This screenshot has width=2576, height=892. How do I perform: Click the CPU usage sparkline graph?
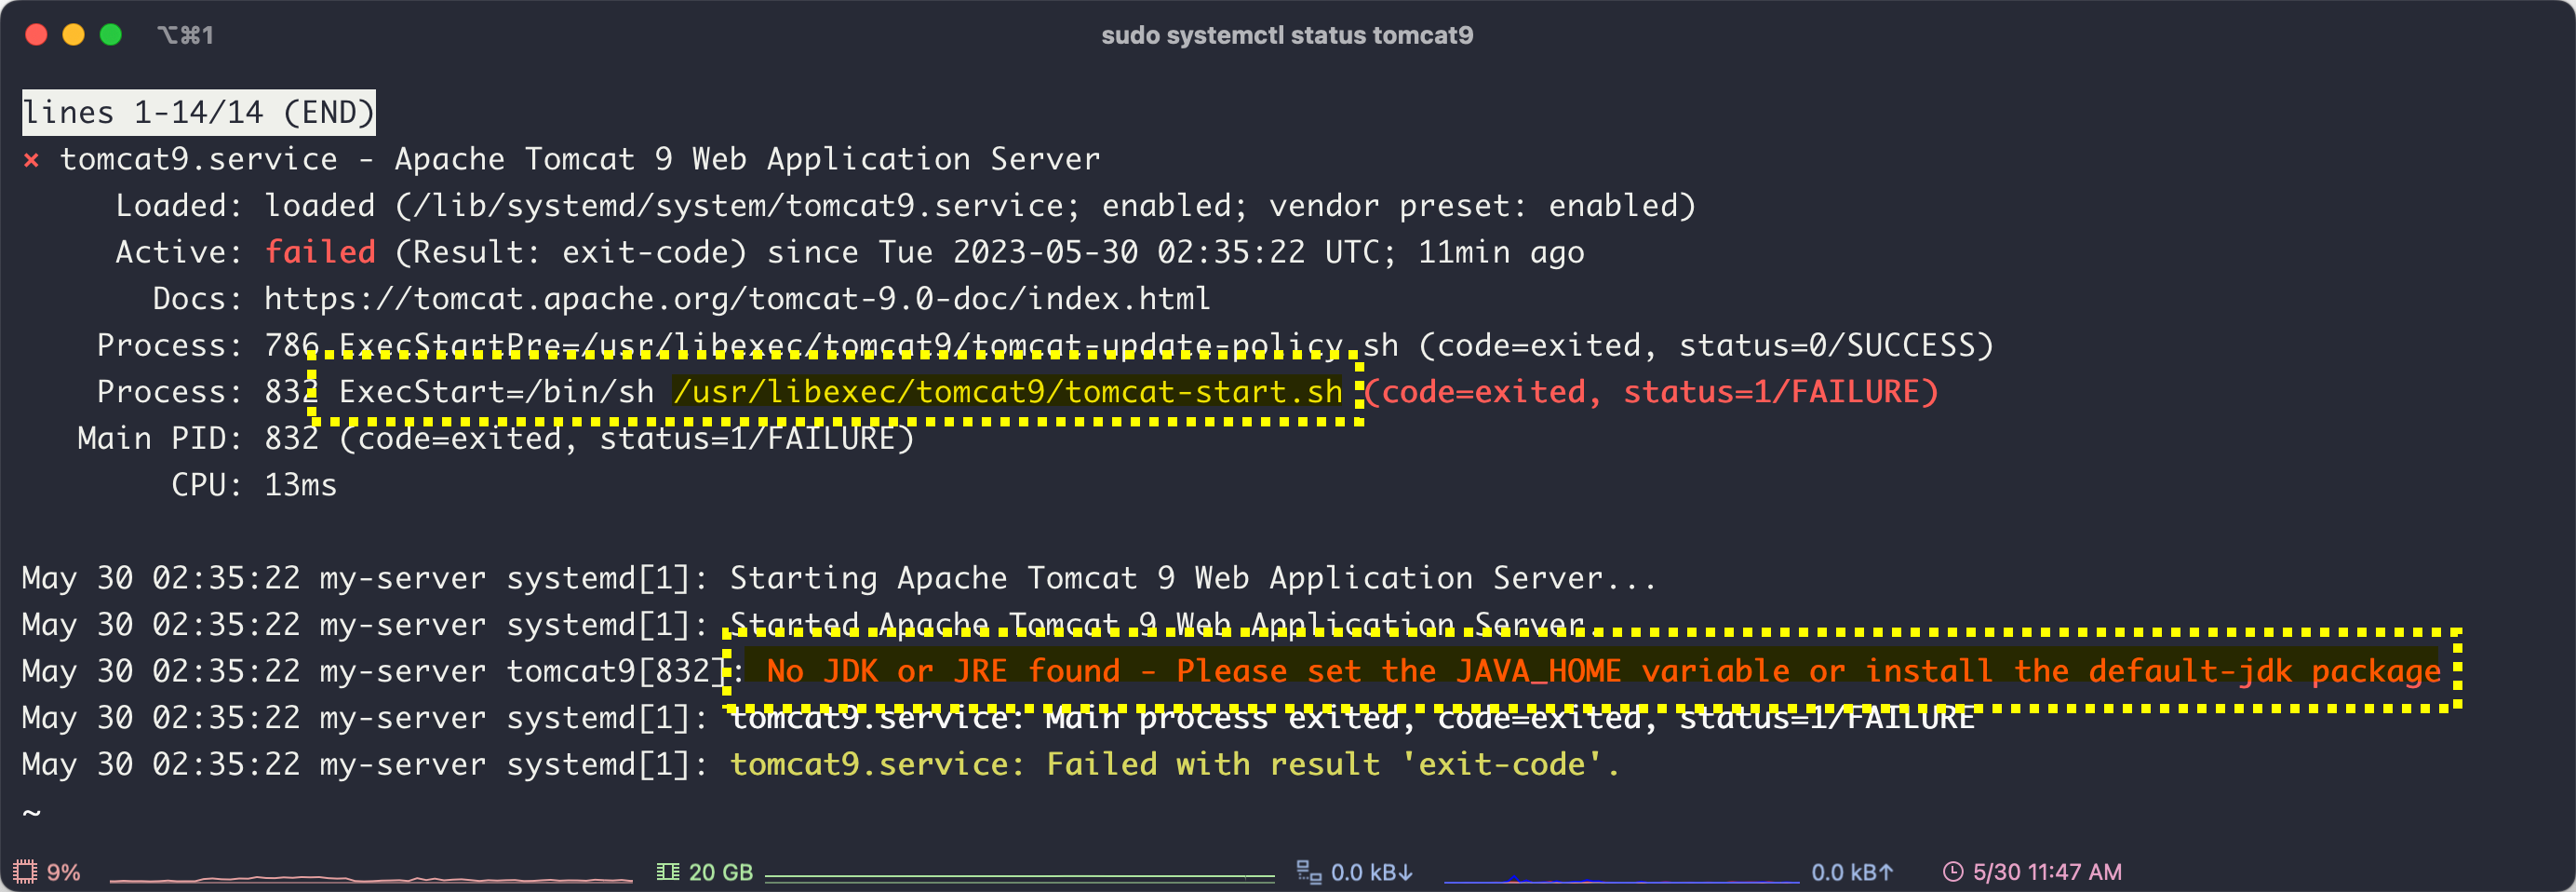tap(370, 878)
